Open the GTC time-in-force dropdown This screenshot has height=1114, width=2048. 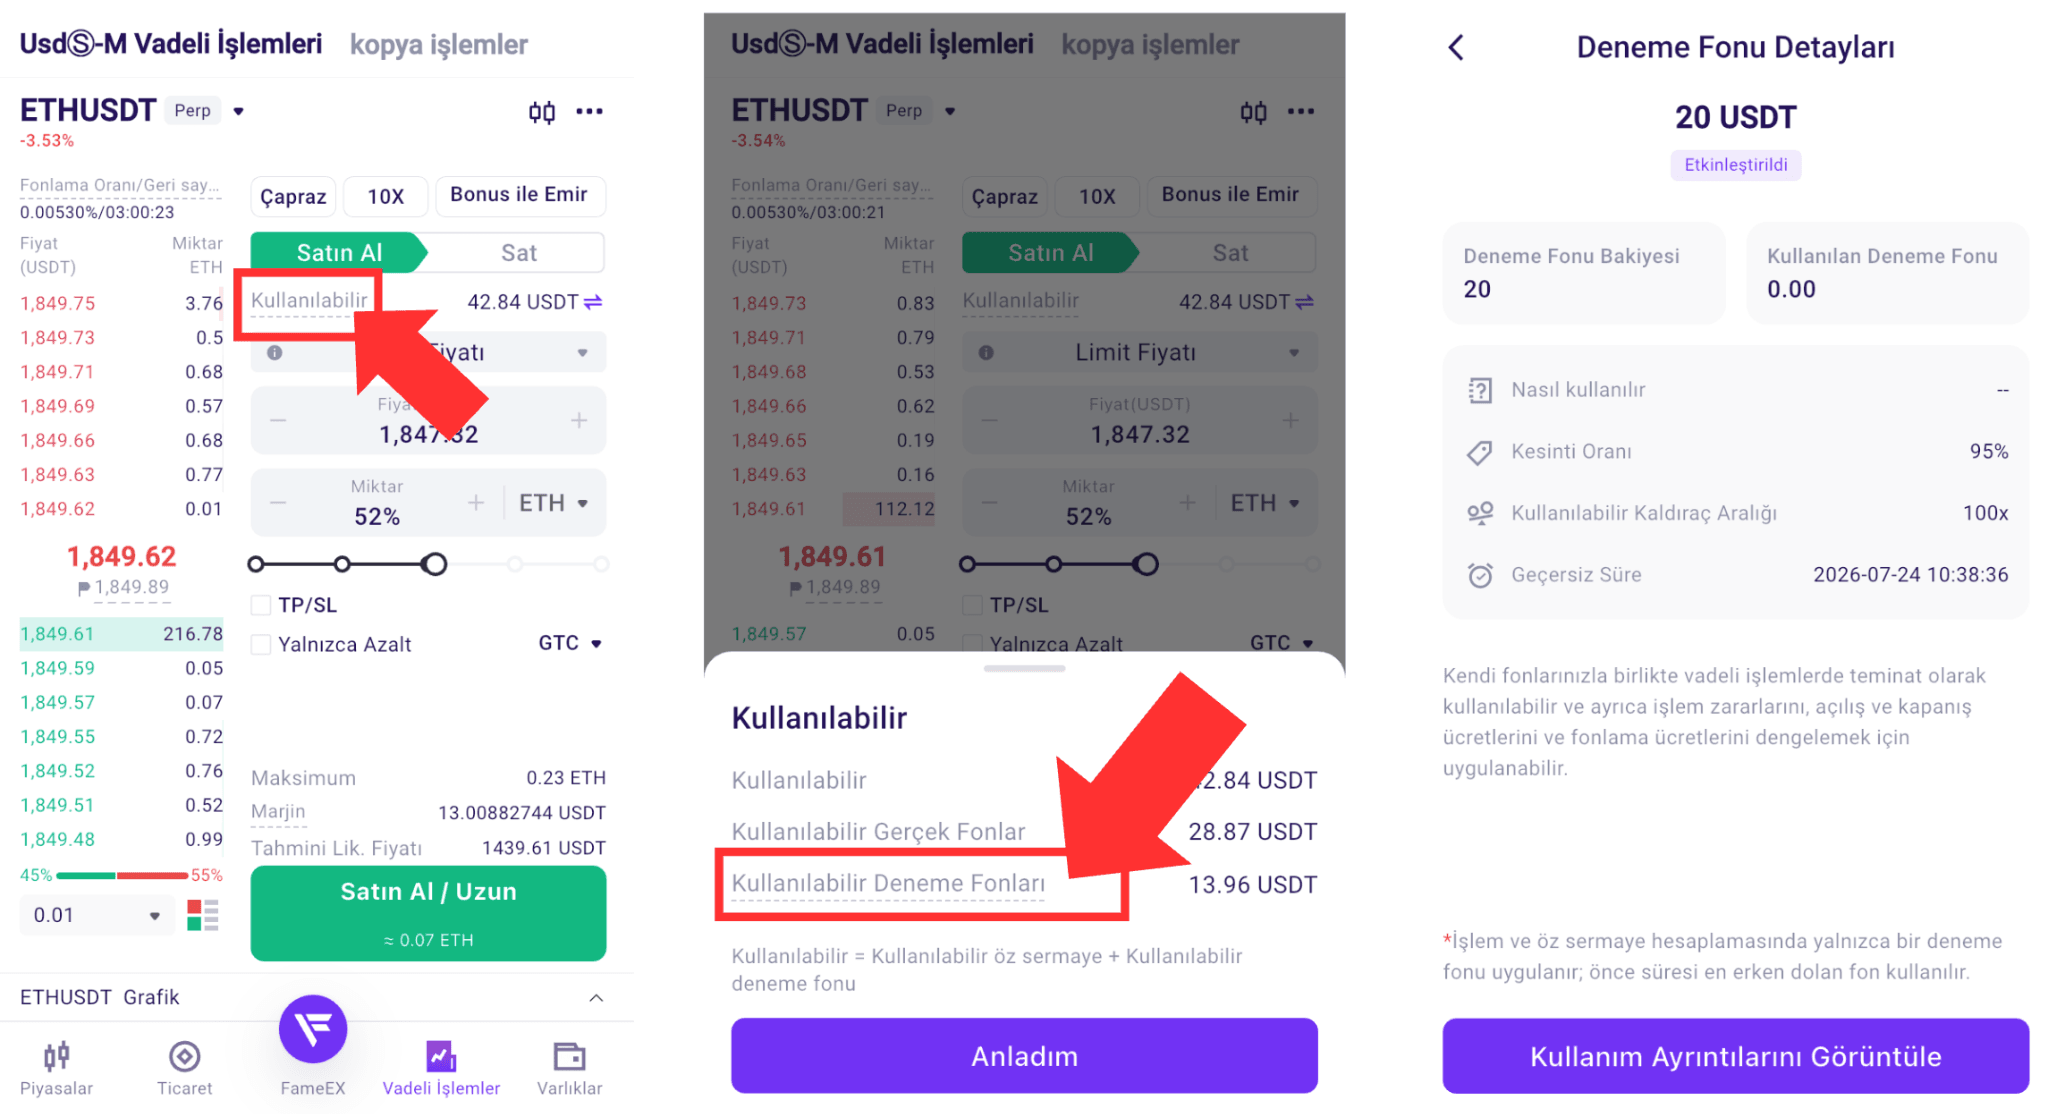tap(570, 643)
